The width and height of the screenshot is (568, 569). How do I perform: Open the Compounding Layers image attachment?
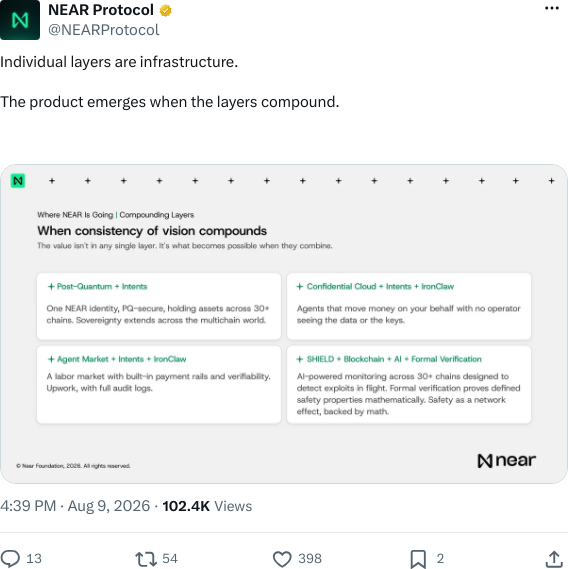(284, 324)
